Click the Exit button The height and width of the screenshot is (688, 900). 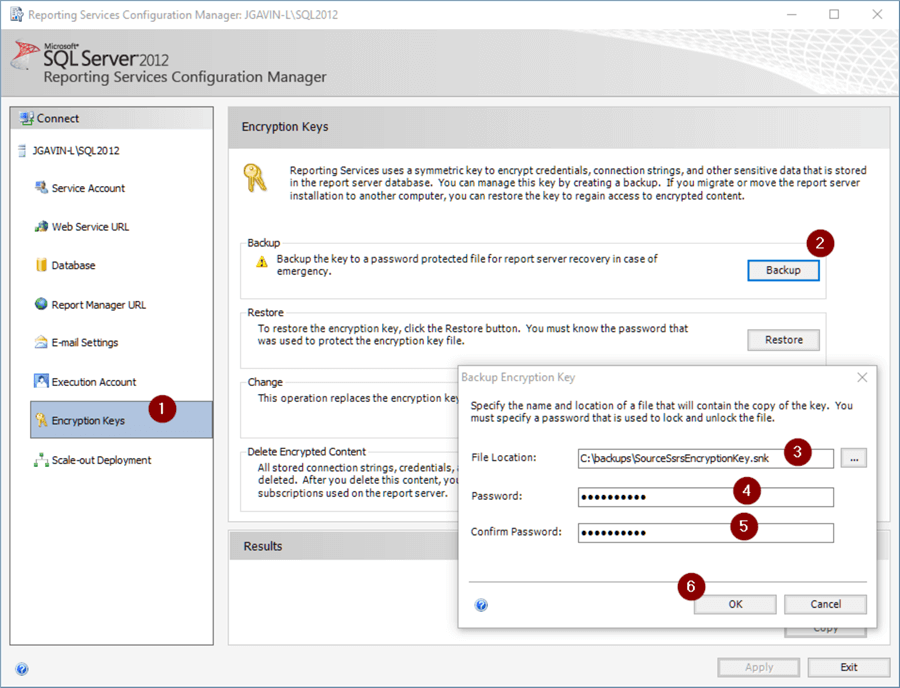click(848, 667)
